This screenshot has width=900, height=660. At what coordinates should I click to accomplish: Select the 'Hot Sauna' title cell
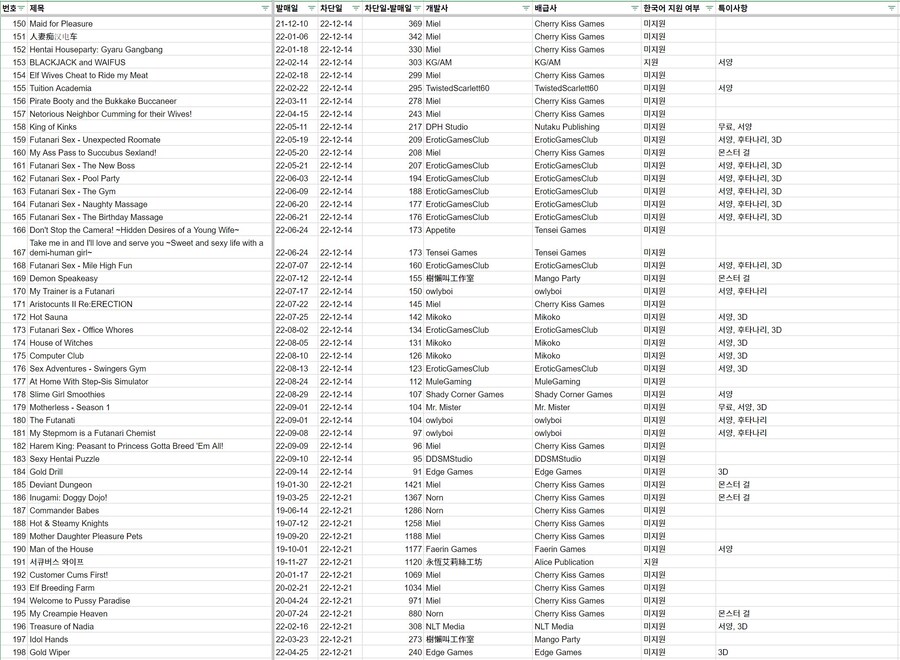point(149,317)
